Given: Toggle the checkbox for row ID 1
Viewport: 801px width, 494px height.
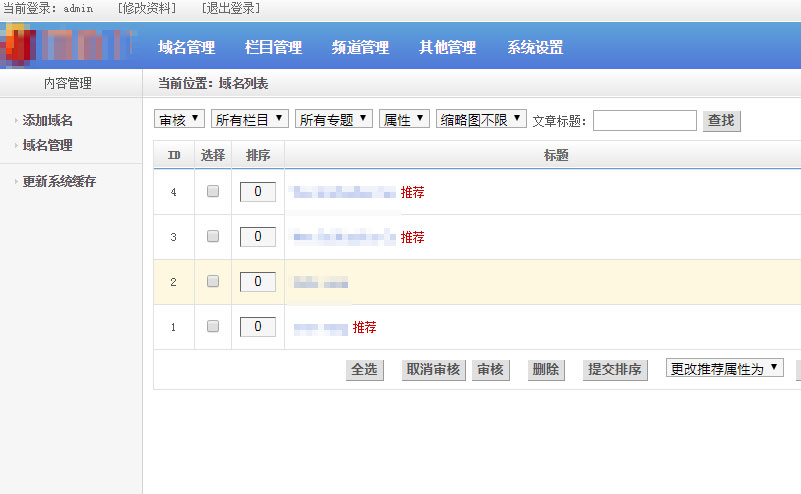Looking at the screenshot, I should tap(213, 326).
